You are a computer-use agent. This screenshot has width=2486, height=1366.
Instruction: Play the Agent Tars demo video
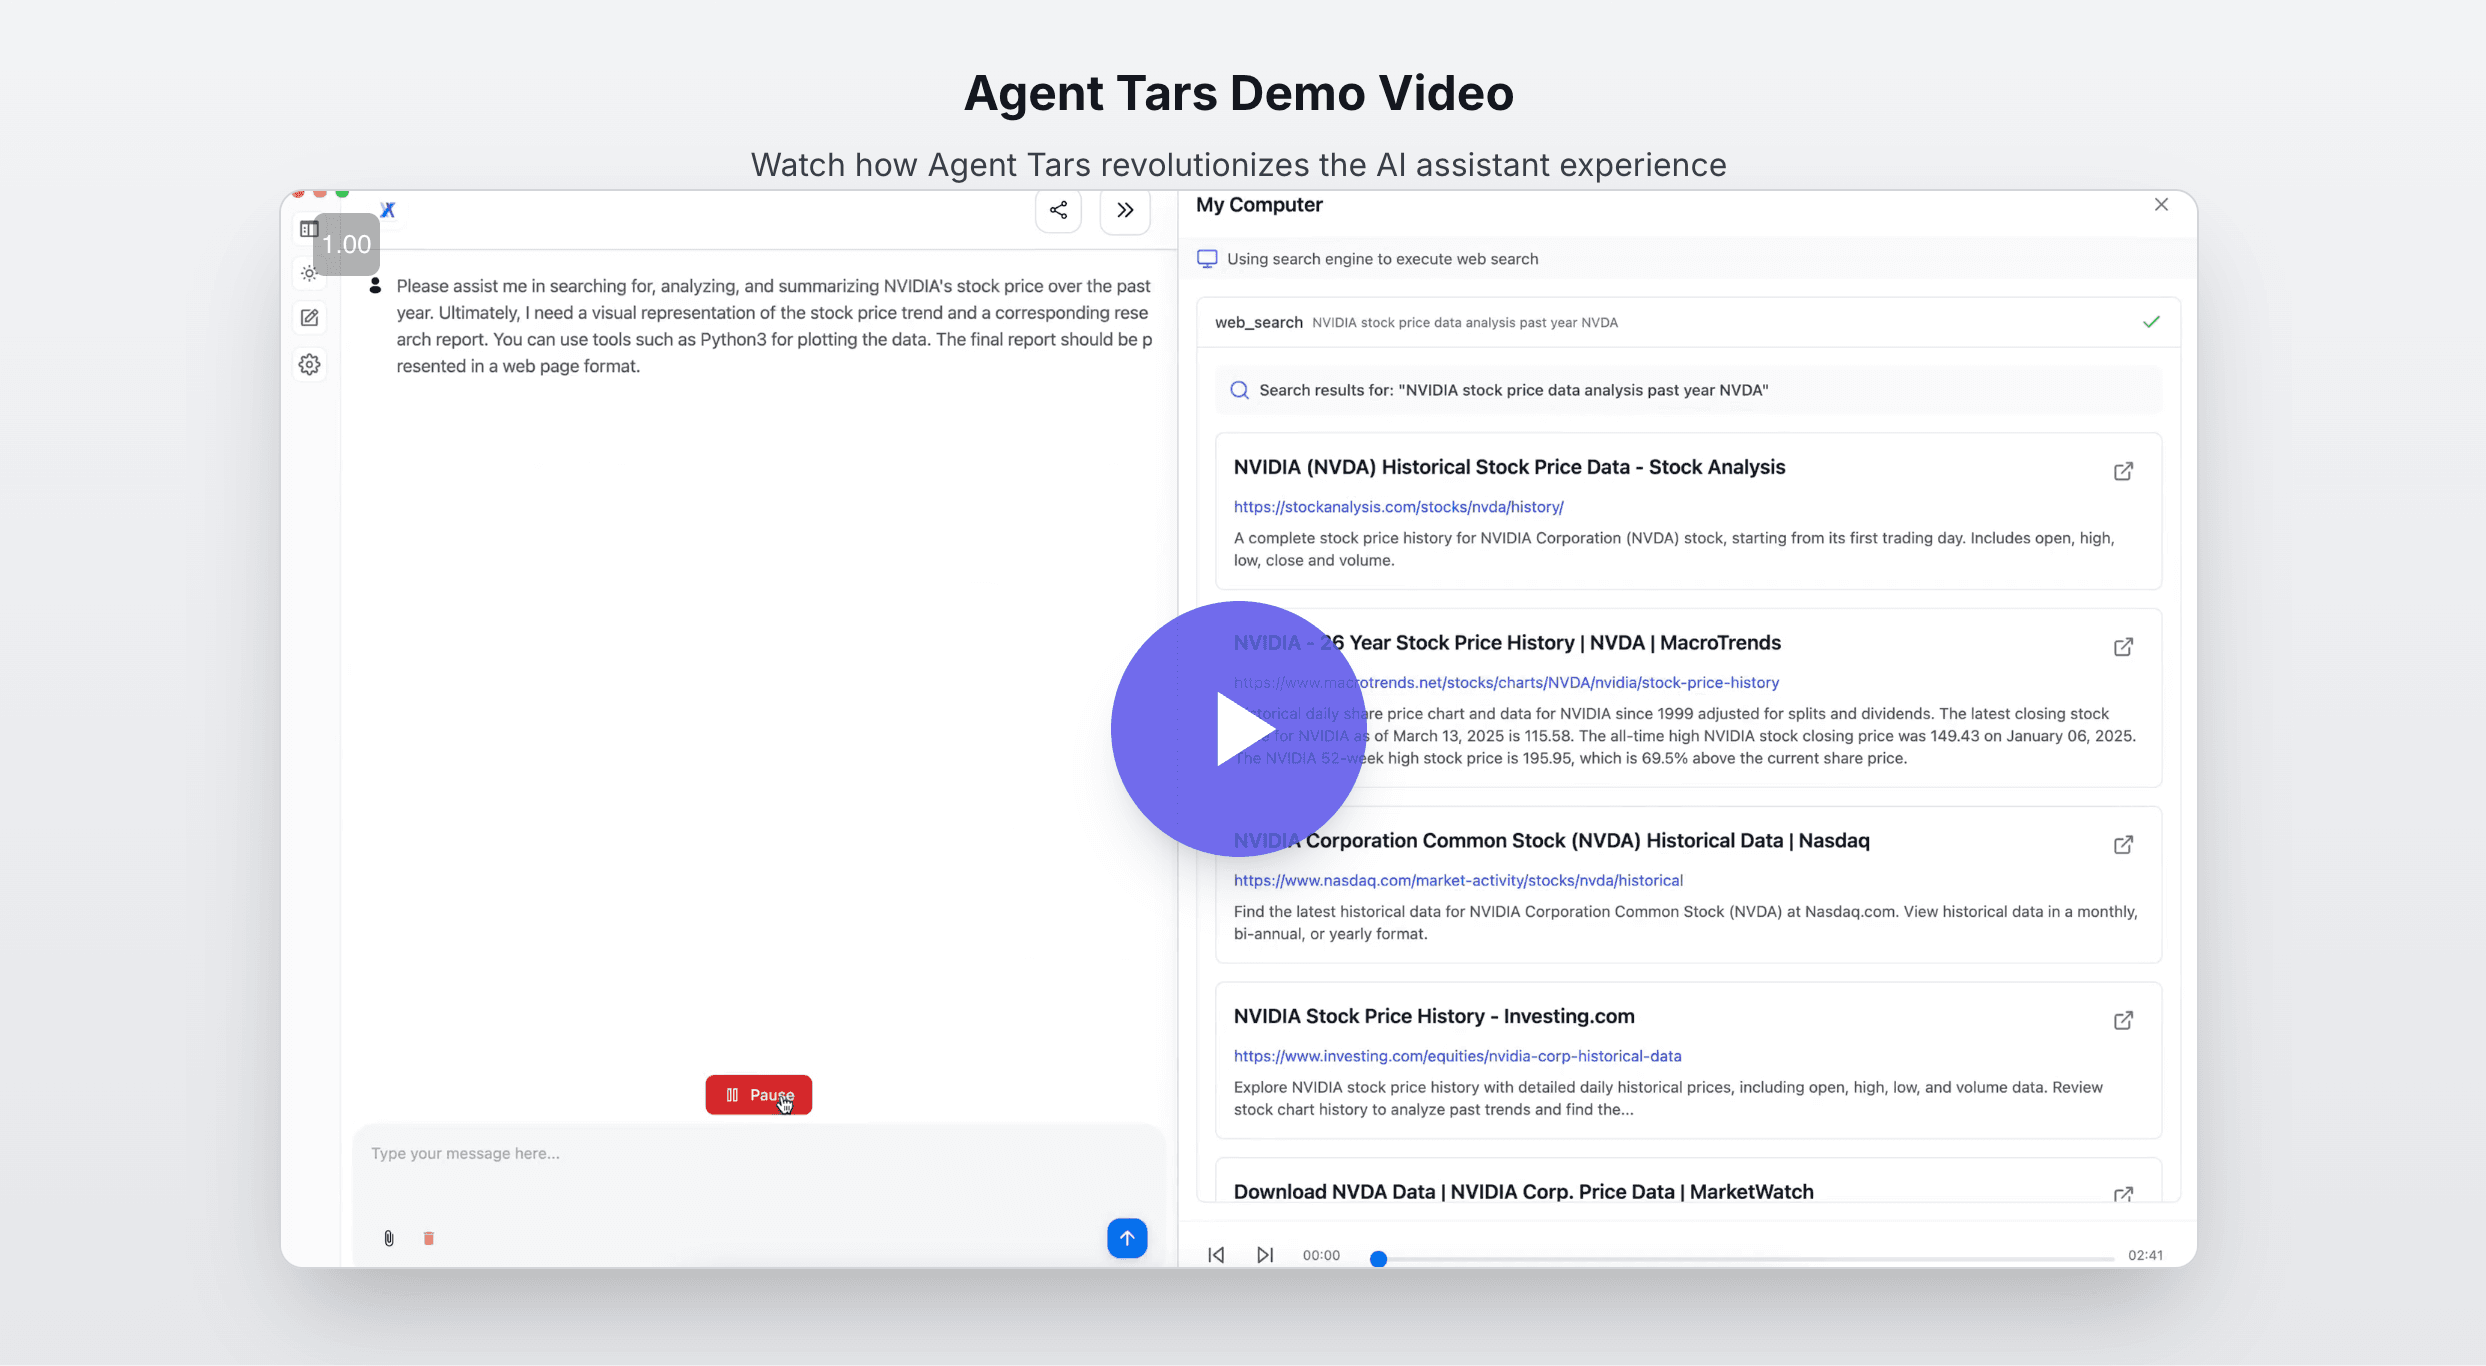point(1238,729)
